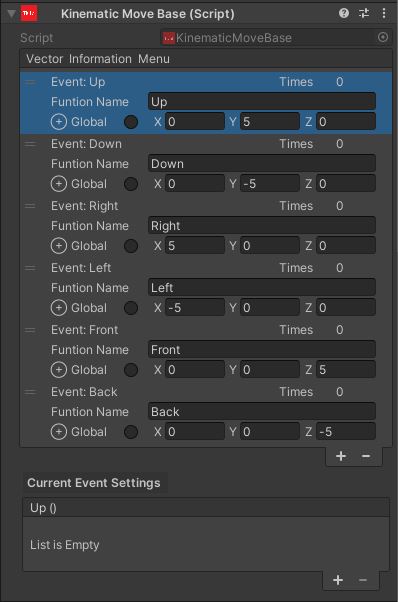
Task: Remove selected event with the list minus button
Action: pos(366,456)
